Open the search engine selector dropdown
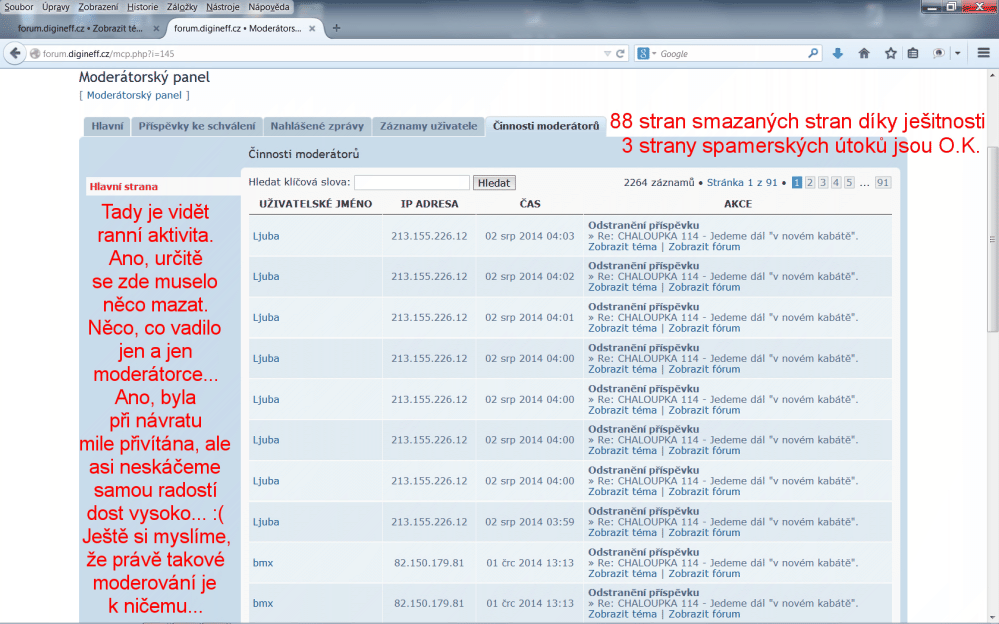 (x=647, y=53)
